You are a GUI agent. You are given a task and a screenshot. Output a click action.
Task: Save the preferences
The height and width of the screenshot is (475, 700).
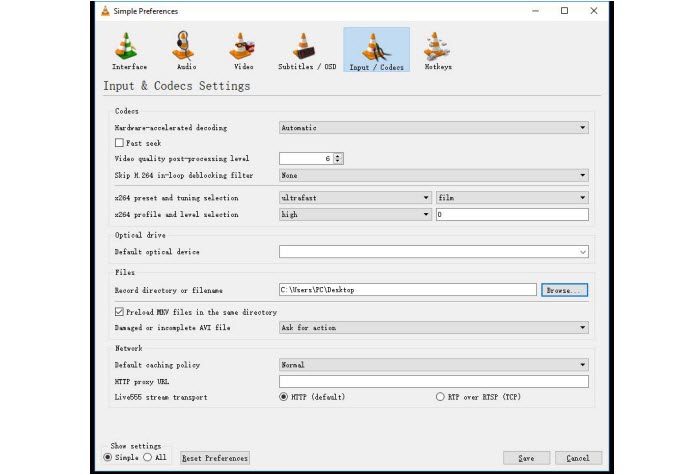[526, 458]
